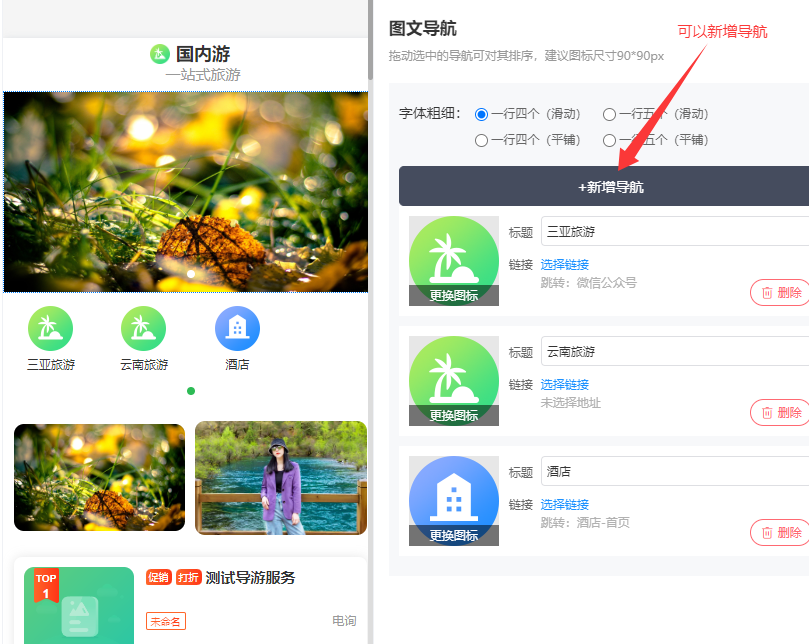
Task: Click 选择链接 for 三亚旅游 entry
Action: click(565, 264)
